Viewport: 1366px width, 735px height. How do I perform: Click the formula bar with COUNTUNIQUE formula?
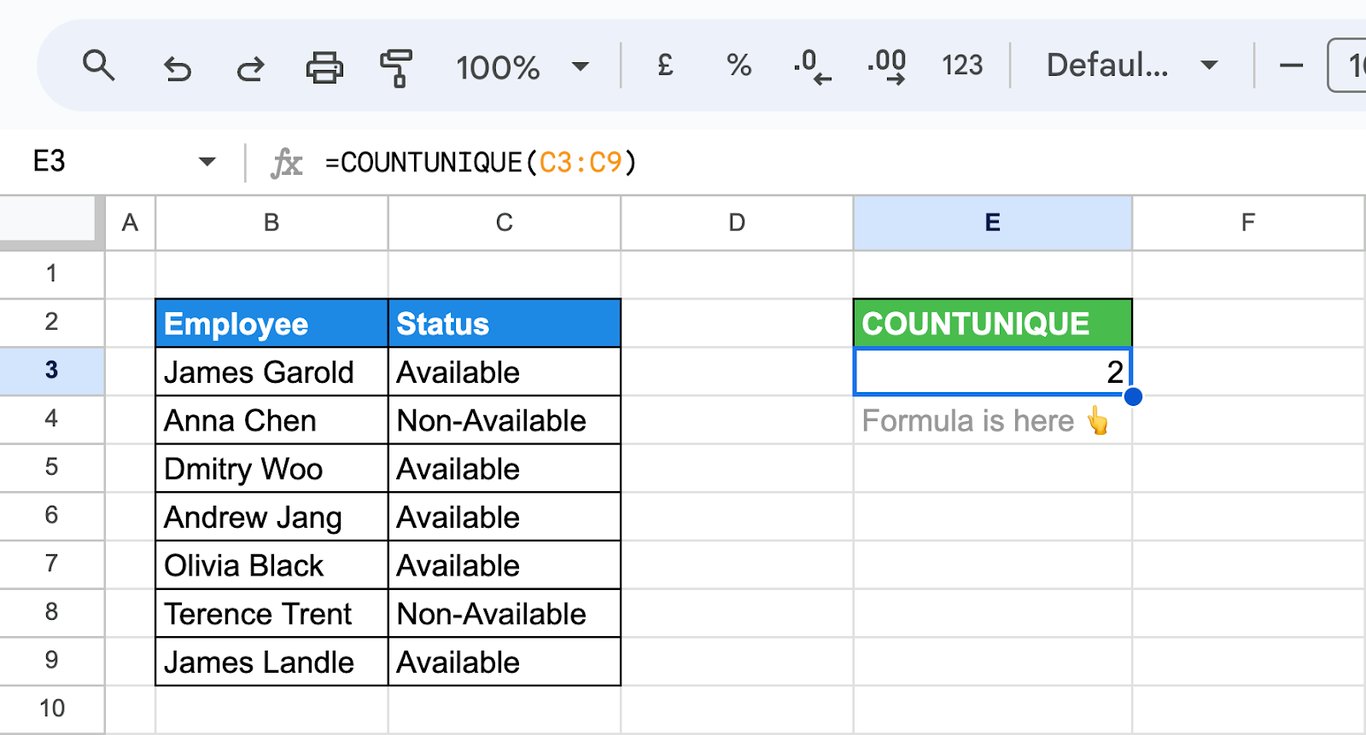click(x=840, y=162)
